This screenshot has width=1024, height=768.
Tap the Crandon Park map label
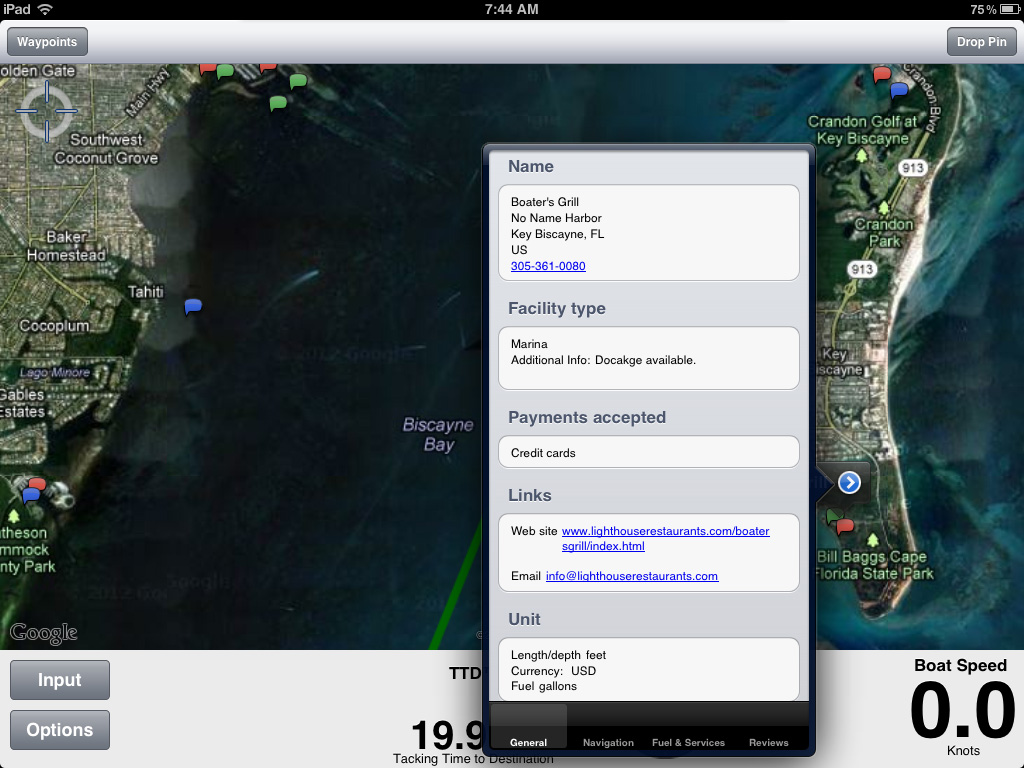click(x=884, y=233)
